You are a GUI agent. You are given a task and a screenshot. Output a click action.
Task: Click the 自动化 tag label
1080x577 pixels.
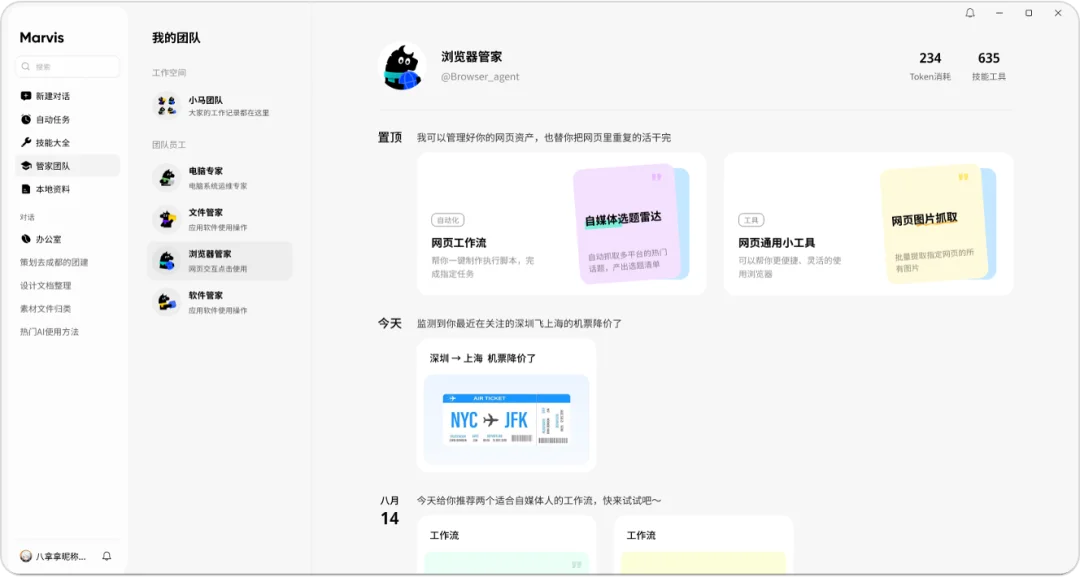448,220
